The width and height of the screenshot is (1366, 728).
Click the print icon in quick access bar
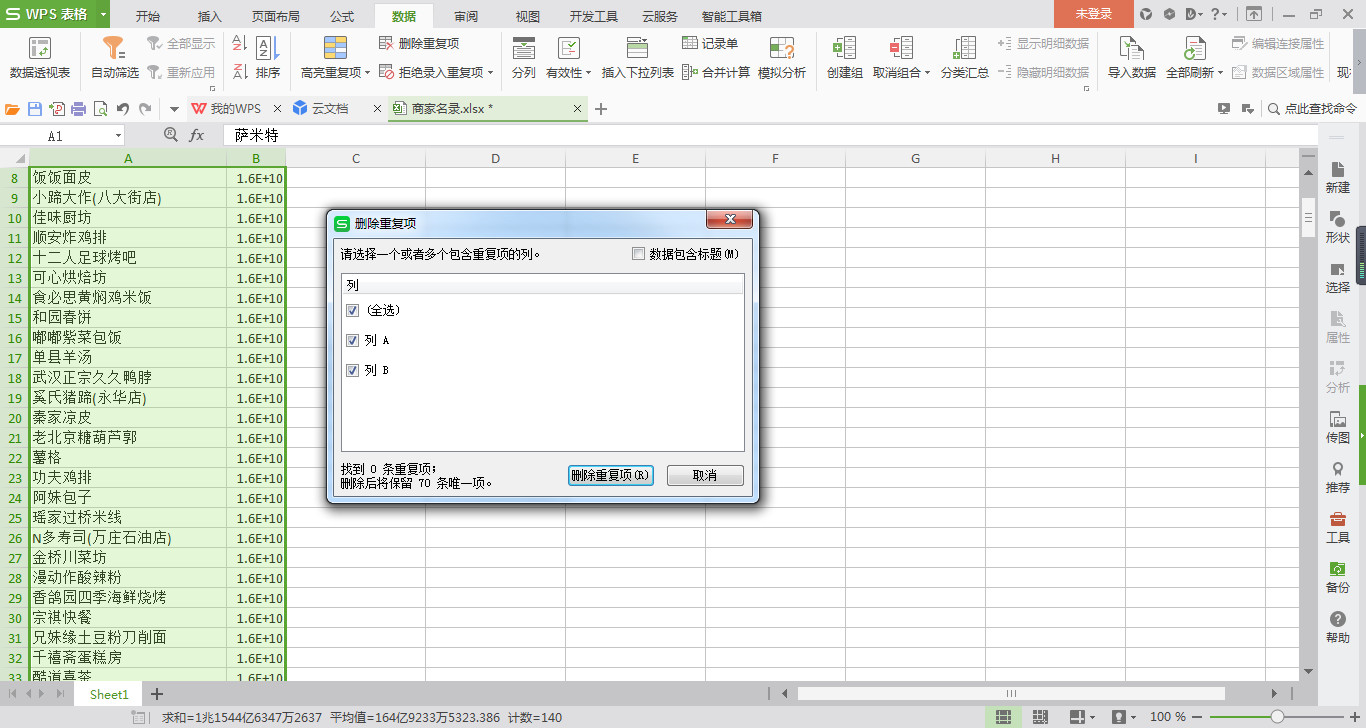(78, 108)
